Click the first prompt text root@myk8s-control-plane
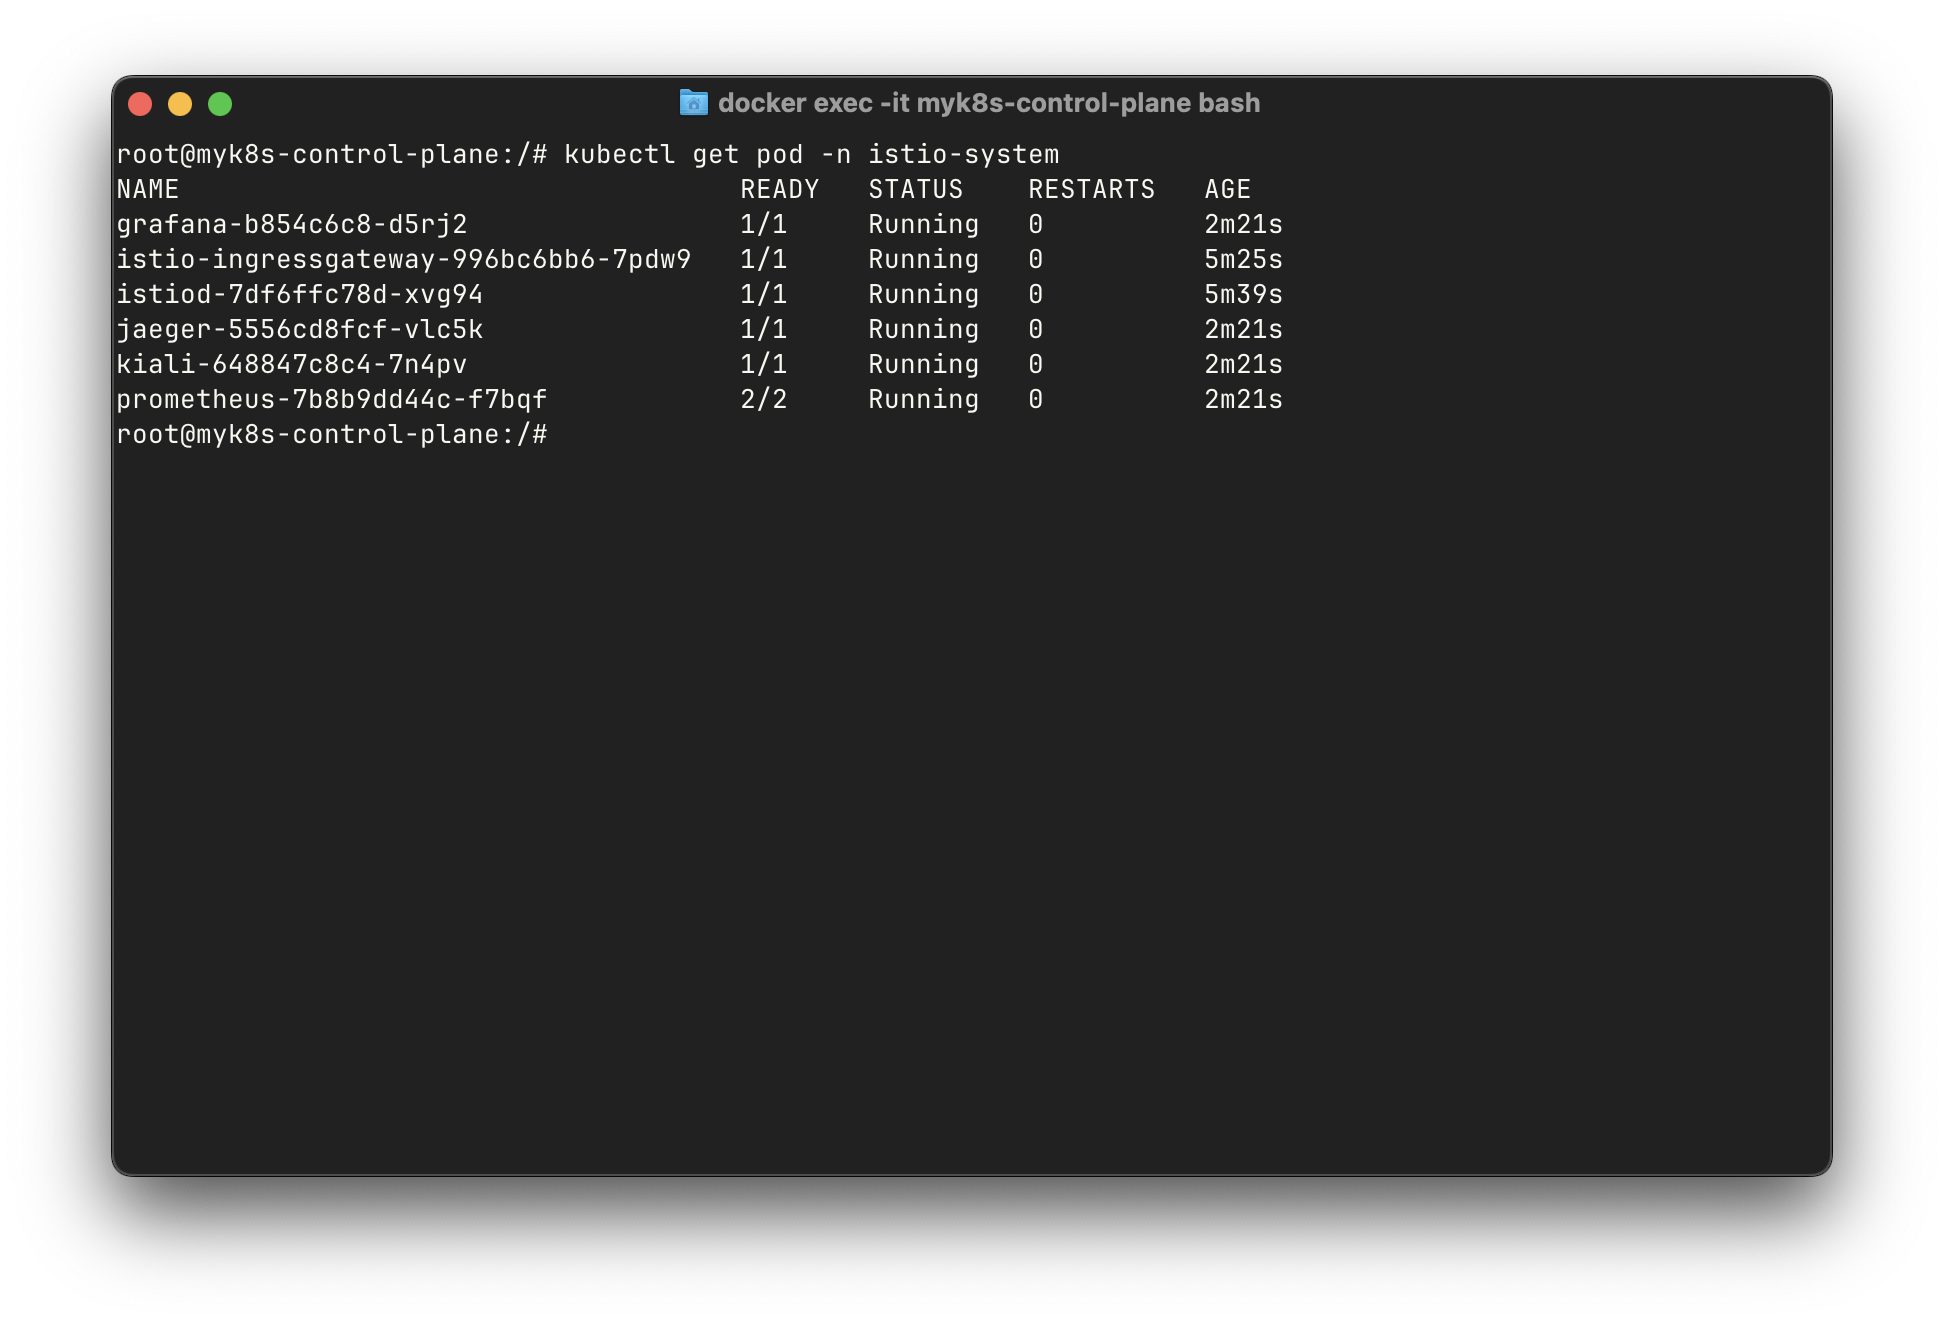This screenshot has width=1944, height=1324. pyautogui.click(x=308, y=155)
